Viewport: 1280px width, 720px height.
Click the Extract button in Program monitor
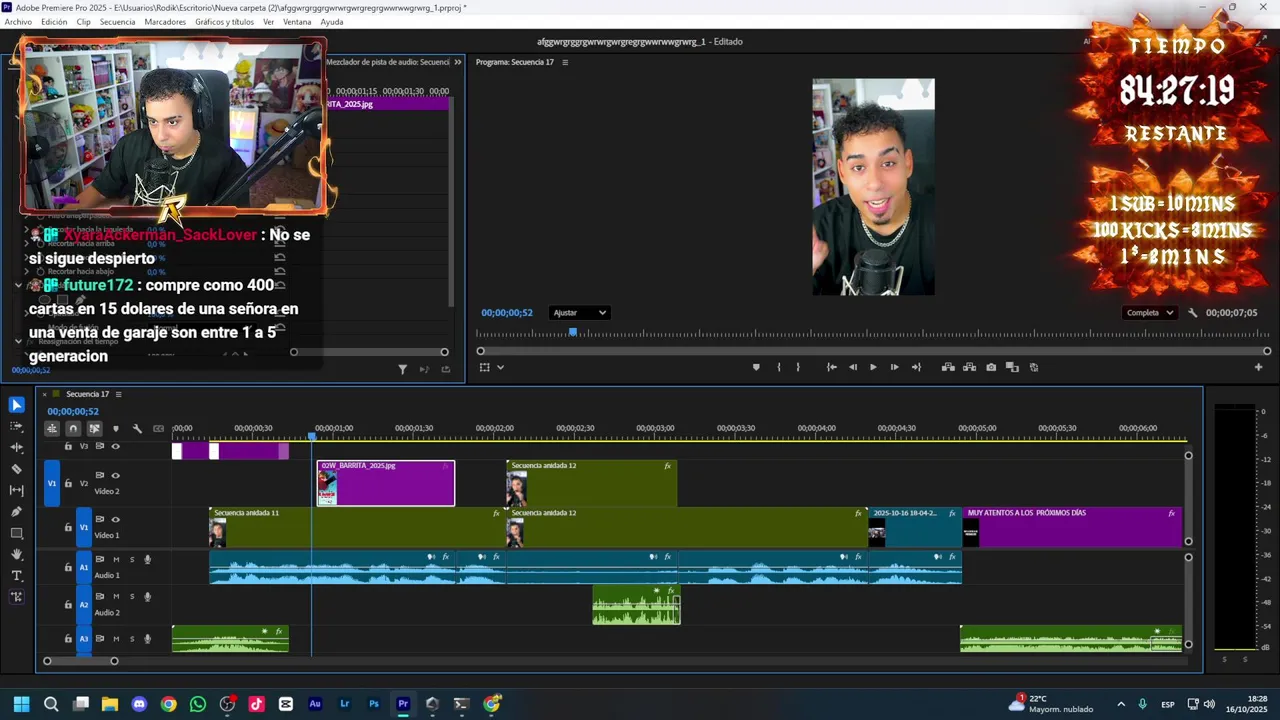click(969, 367)
